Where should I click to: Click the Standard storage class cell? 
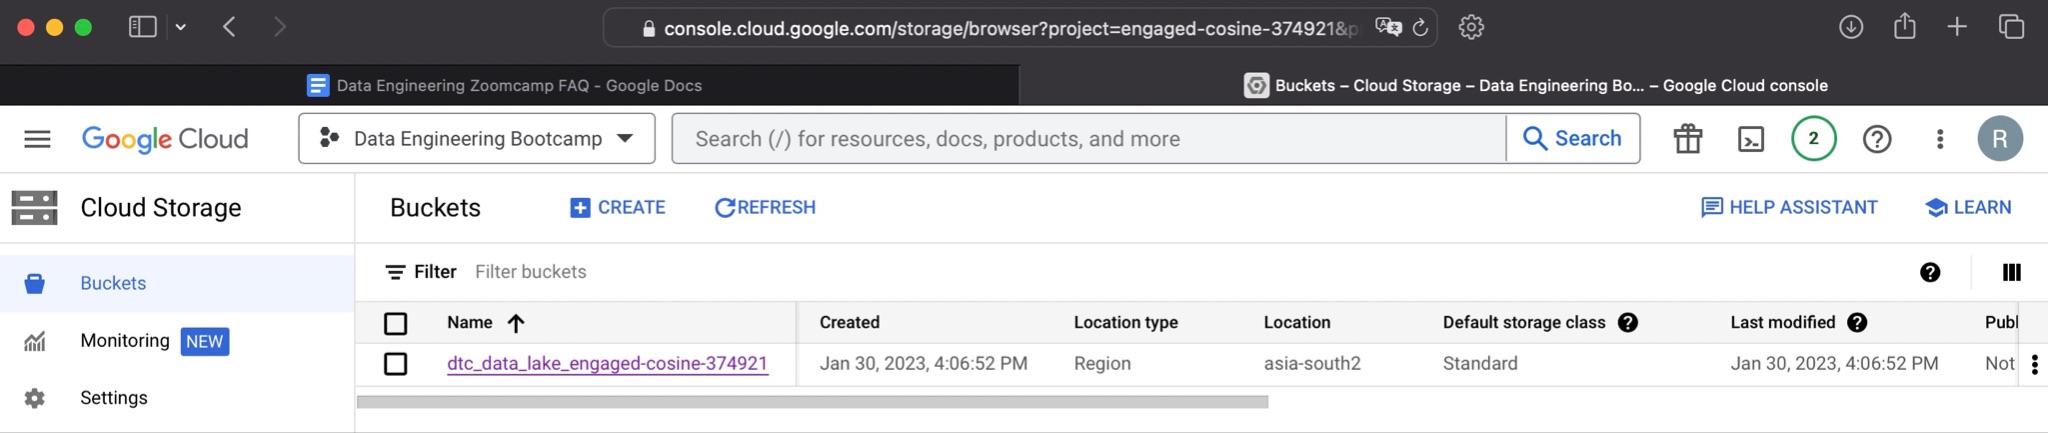pyautogui.click(x=1480, y=363)
